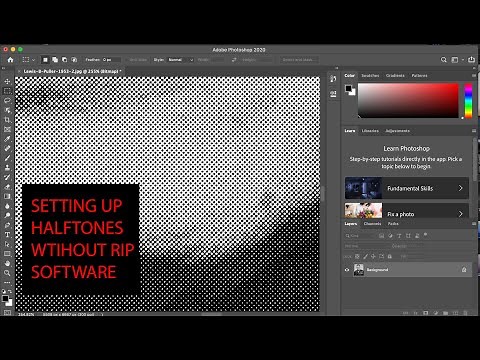480x360 pixels.
Task: Enable Add to selection mode
Action: click(x=55, y=60)
